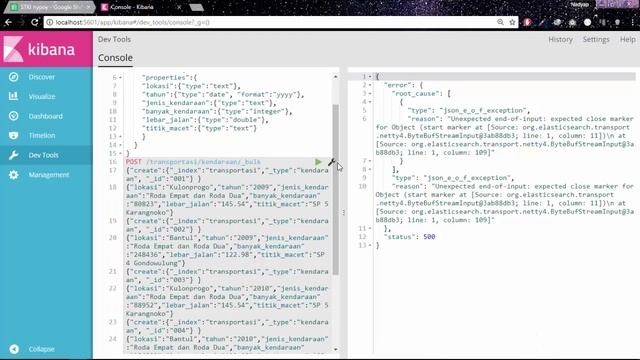The height and width of the screenshot is (360, 640).
Task: Click the "titik_macet" text mapping line
Action: pos(199,128)
